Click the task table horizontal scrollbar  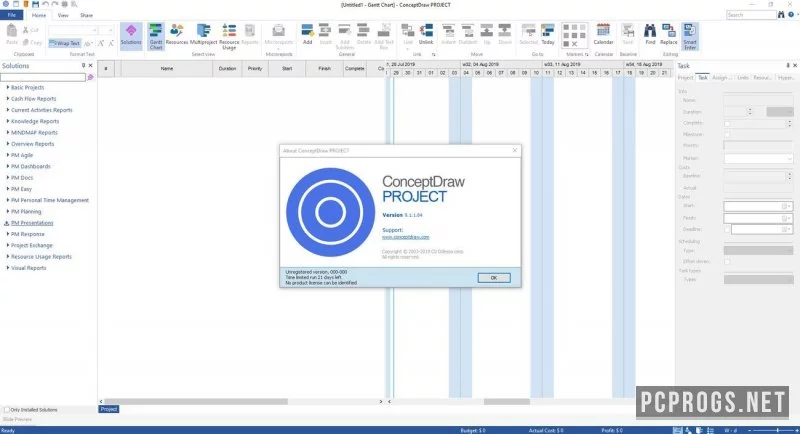coord(195,401)
